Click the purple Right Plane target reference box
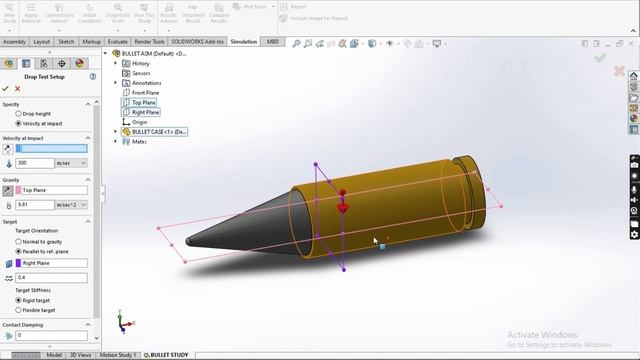The height and width of the screenshot is (360, 640). (51, 263)
